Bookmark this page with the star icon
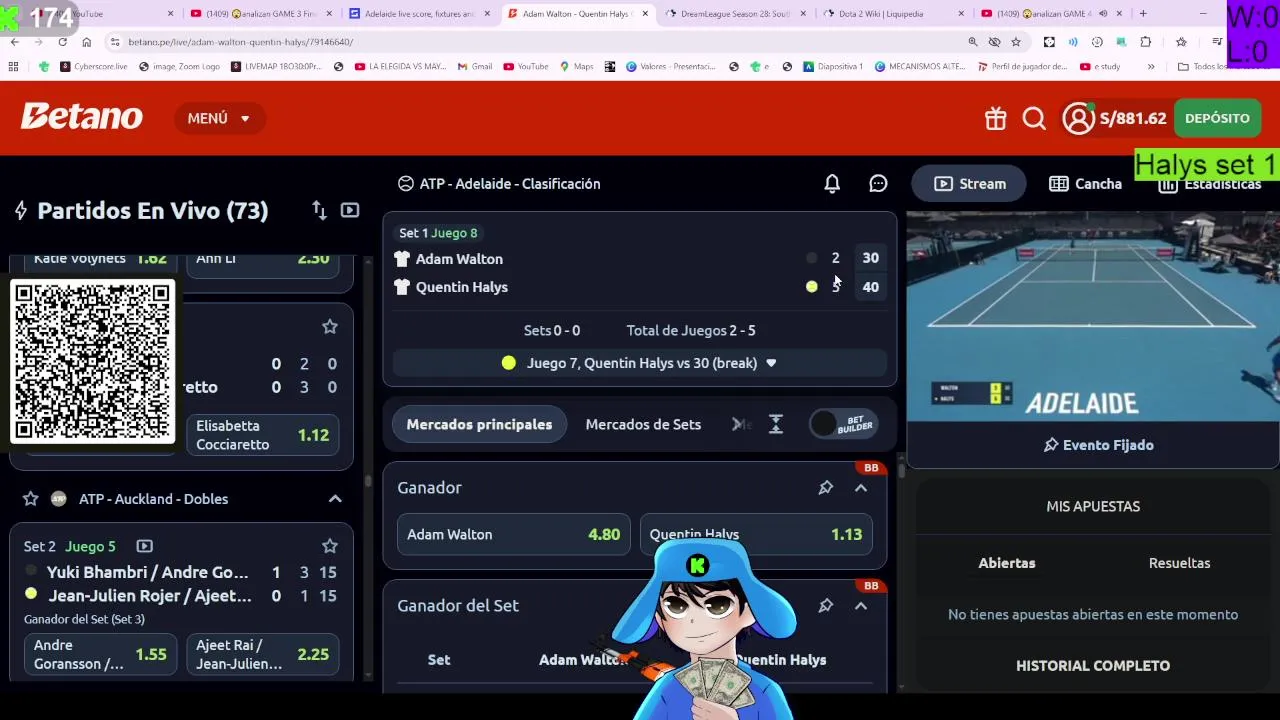The width and height of the screenshot is (1280, 720). click(x=1016, y=42)
